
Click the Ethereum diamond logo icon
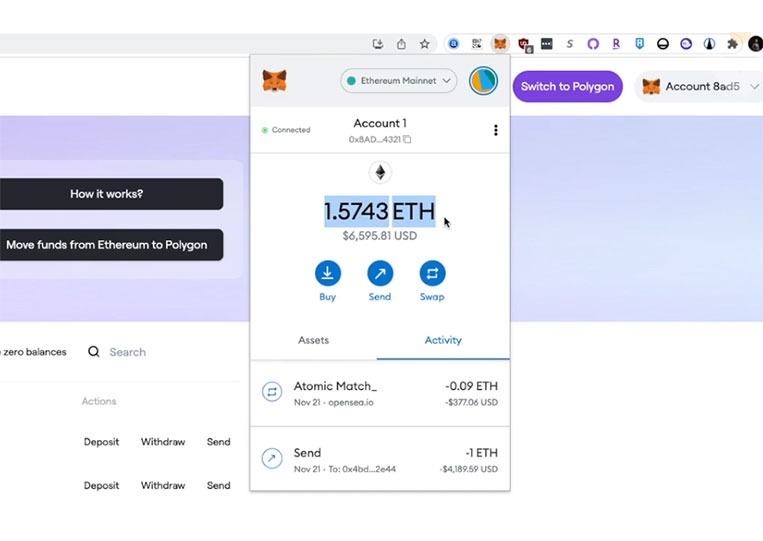380,172
